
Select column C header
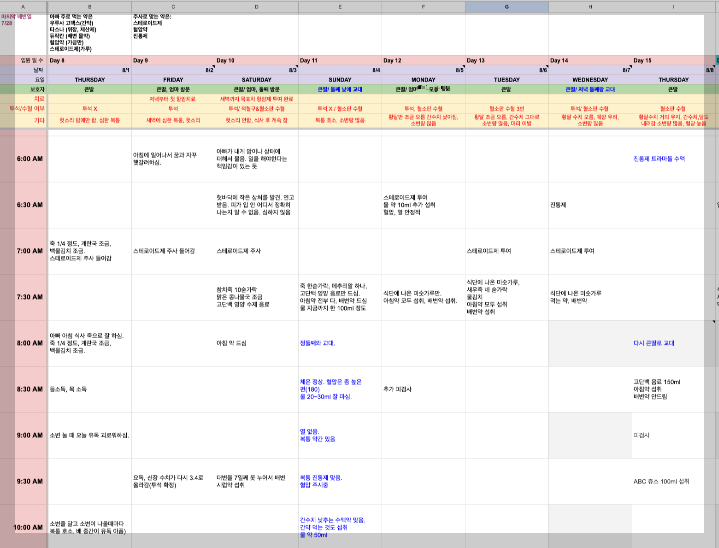(x=173, y=7)
